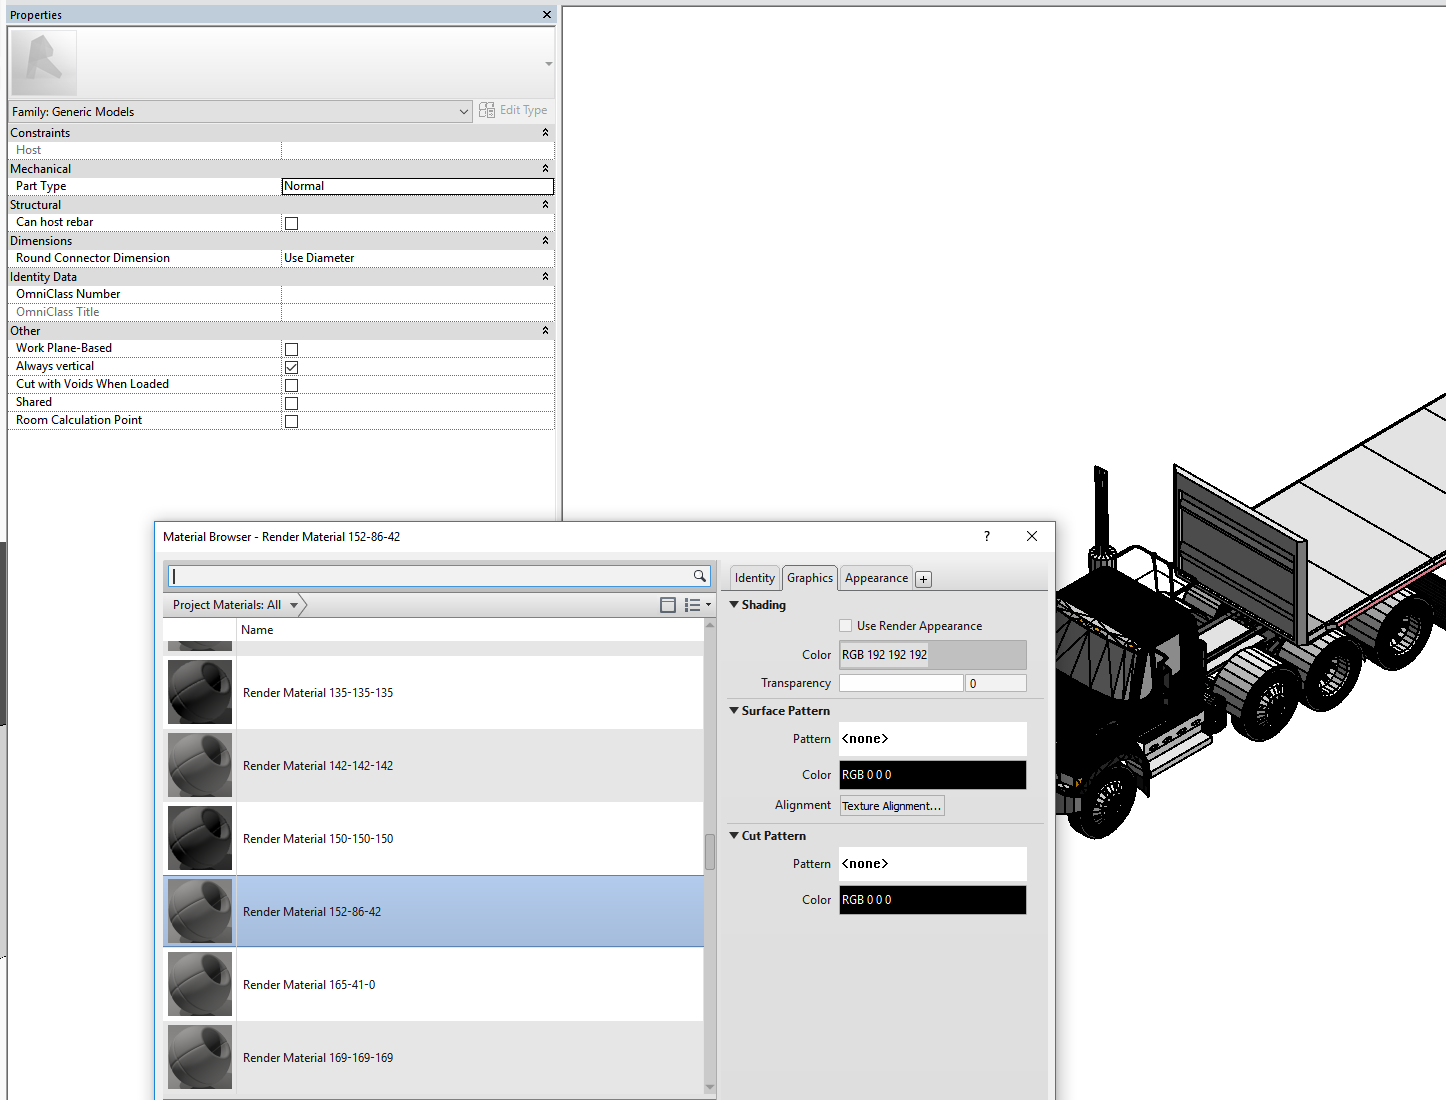Click the Round Connector Dimension Use Diameter value

pyautogui.click(x=418, y=258)
